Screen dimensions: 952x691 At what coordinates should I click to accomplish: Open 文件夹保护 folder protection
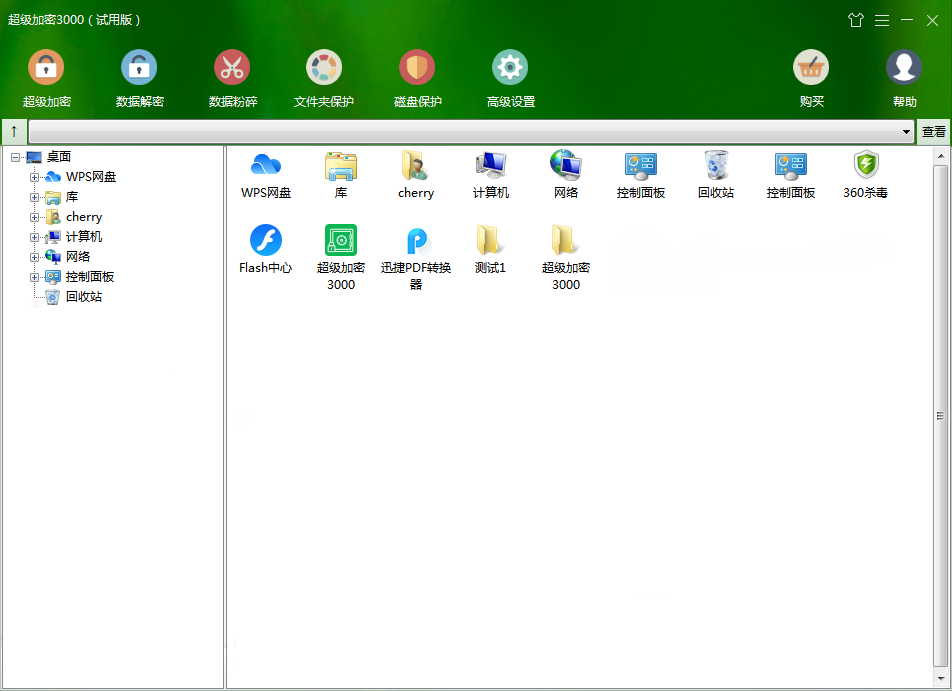(324, 78)
